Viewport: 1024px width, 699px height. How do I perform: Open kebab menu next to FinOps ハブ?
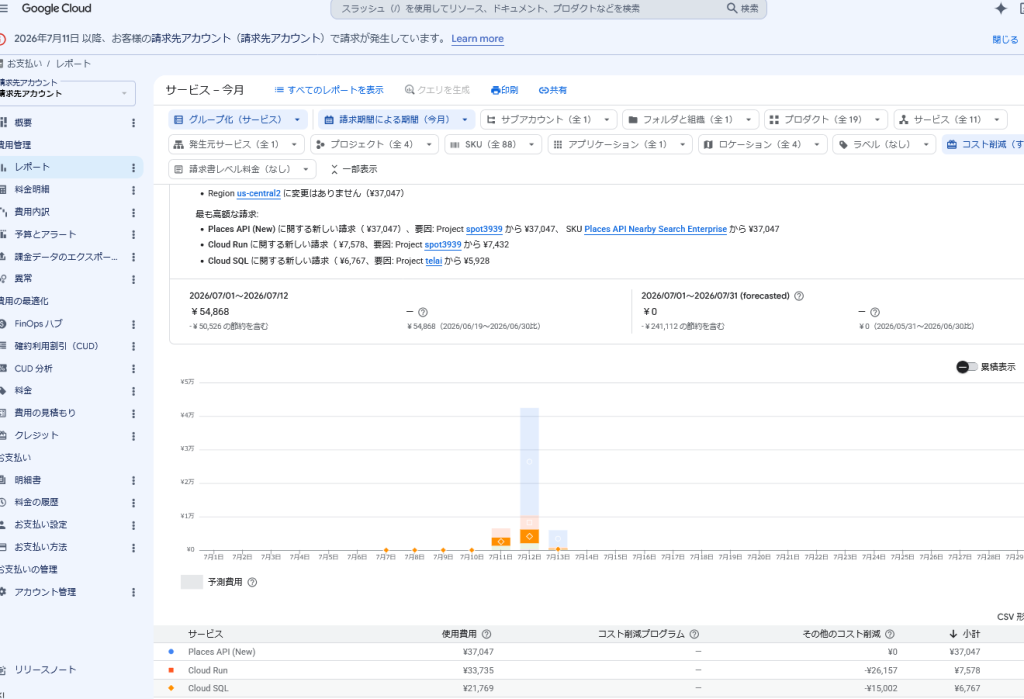click(x=133, y=325)
